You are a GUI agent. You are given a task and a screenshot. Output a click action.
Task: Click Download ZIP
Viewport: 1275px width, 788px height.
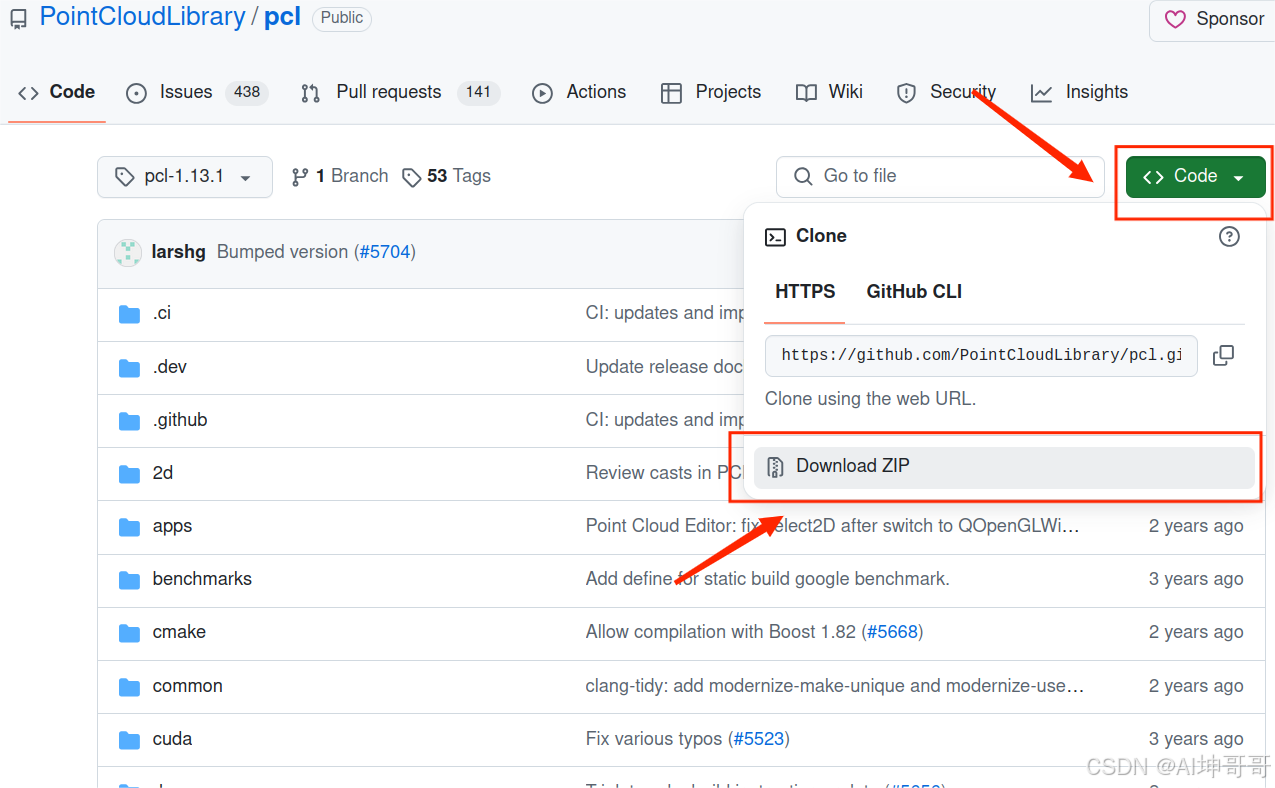coord(1004,467)
